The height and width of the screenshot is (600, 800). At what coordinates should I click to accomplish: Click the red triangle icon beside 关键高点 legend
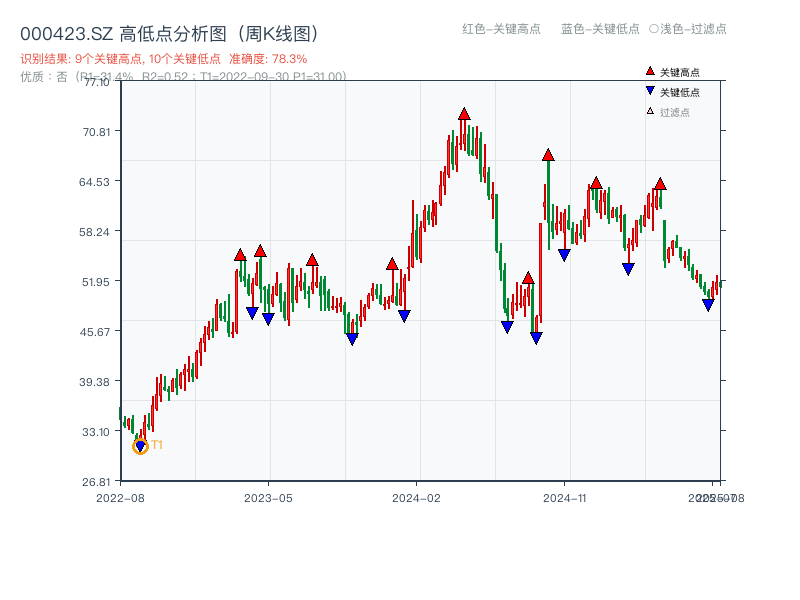click(650, 71)
